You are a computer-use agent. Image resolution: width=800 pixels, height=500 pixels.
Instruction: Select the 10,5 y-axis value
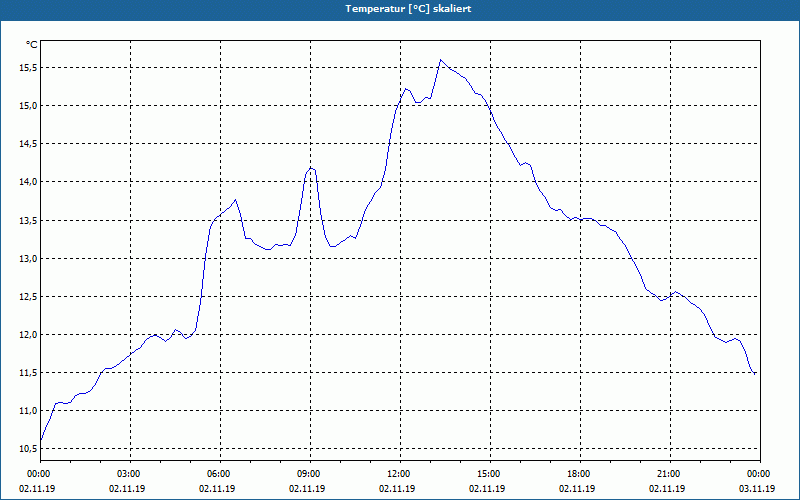click(26, 448)
